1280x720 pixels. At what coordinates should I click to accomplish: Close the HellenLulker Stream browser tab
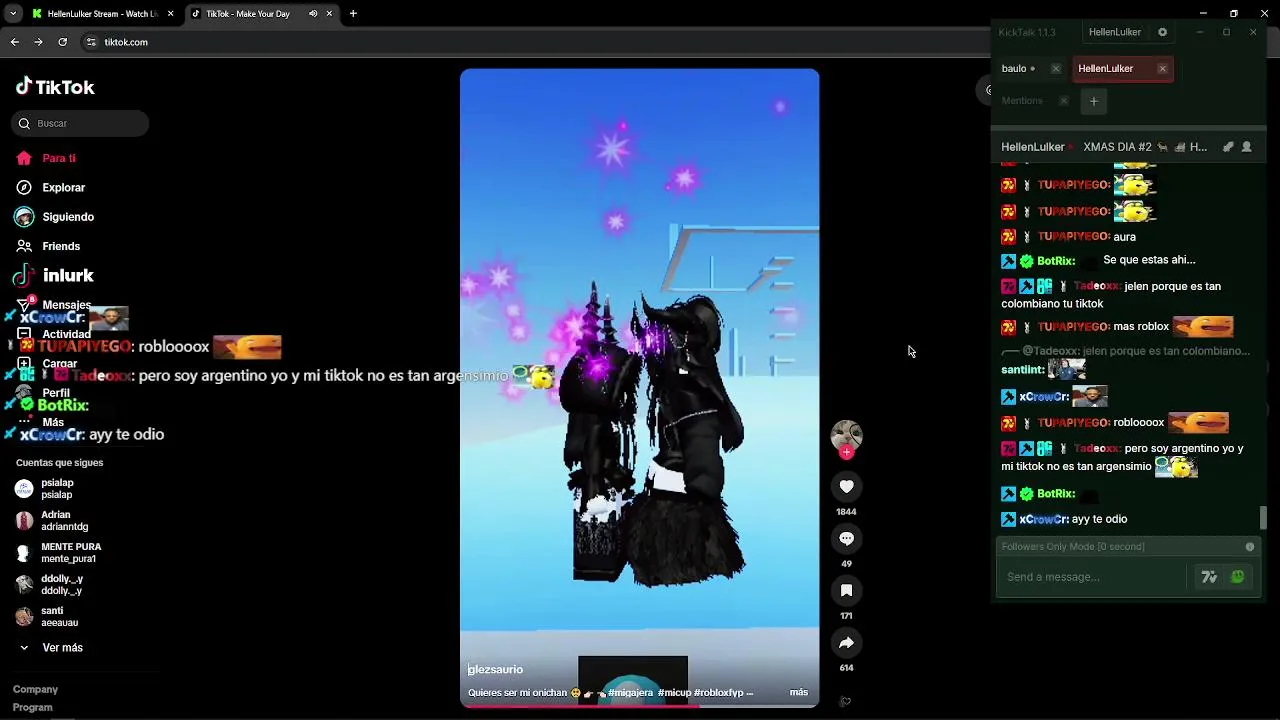pyautogui.click(x=171, y=14)
